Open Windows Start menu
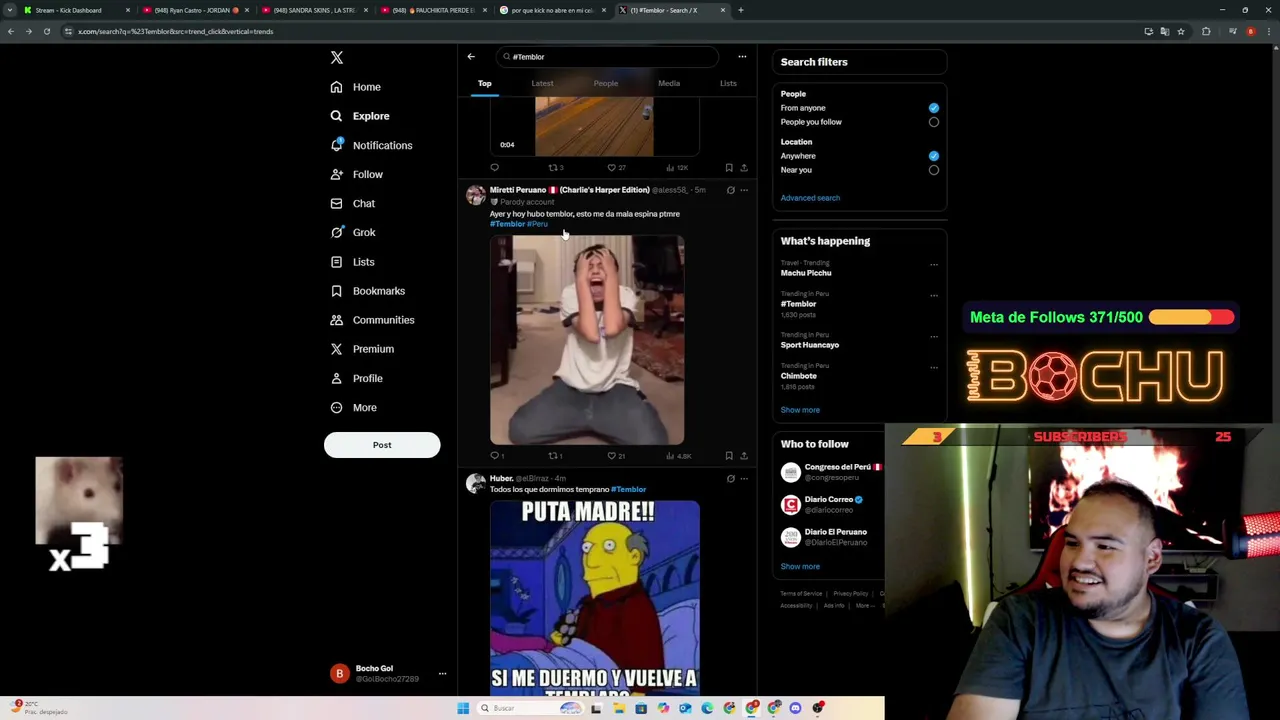 pos(463,708)
